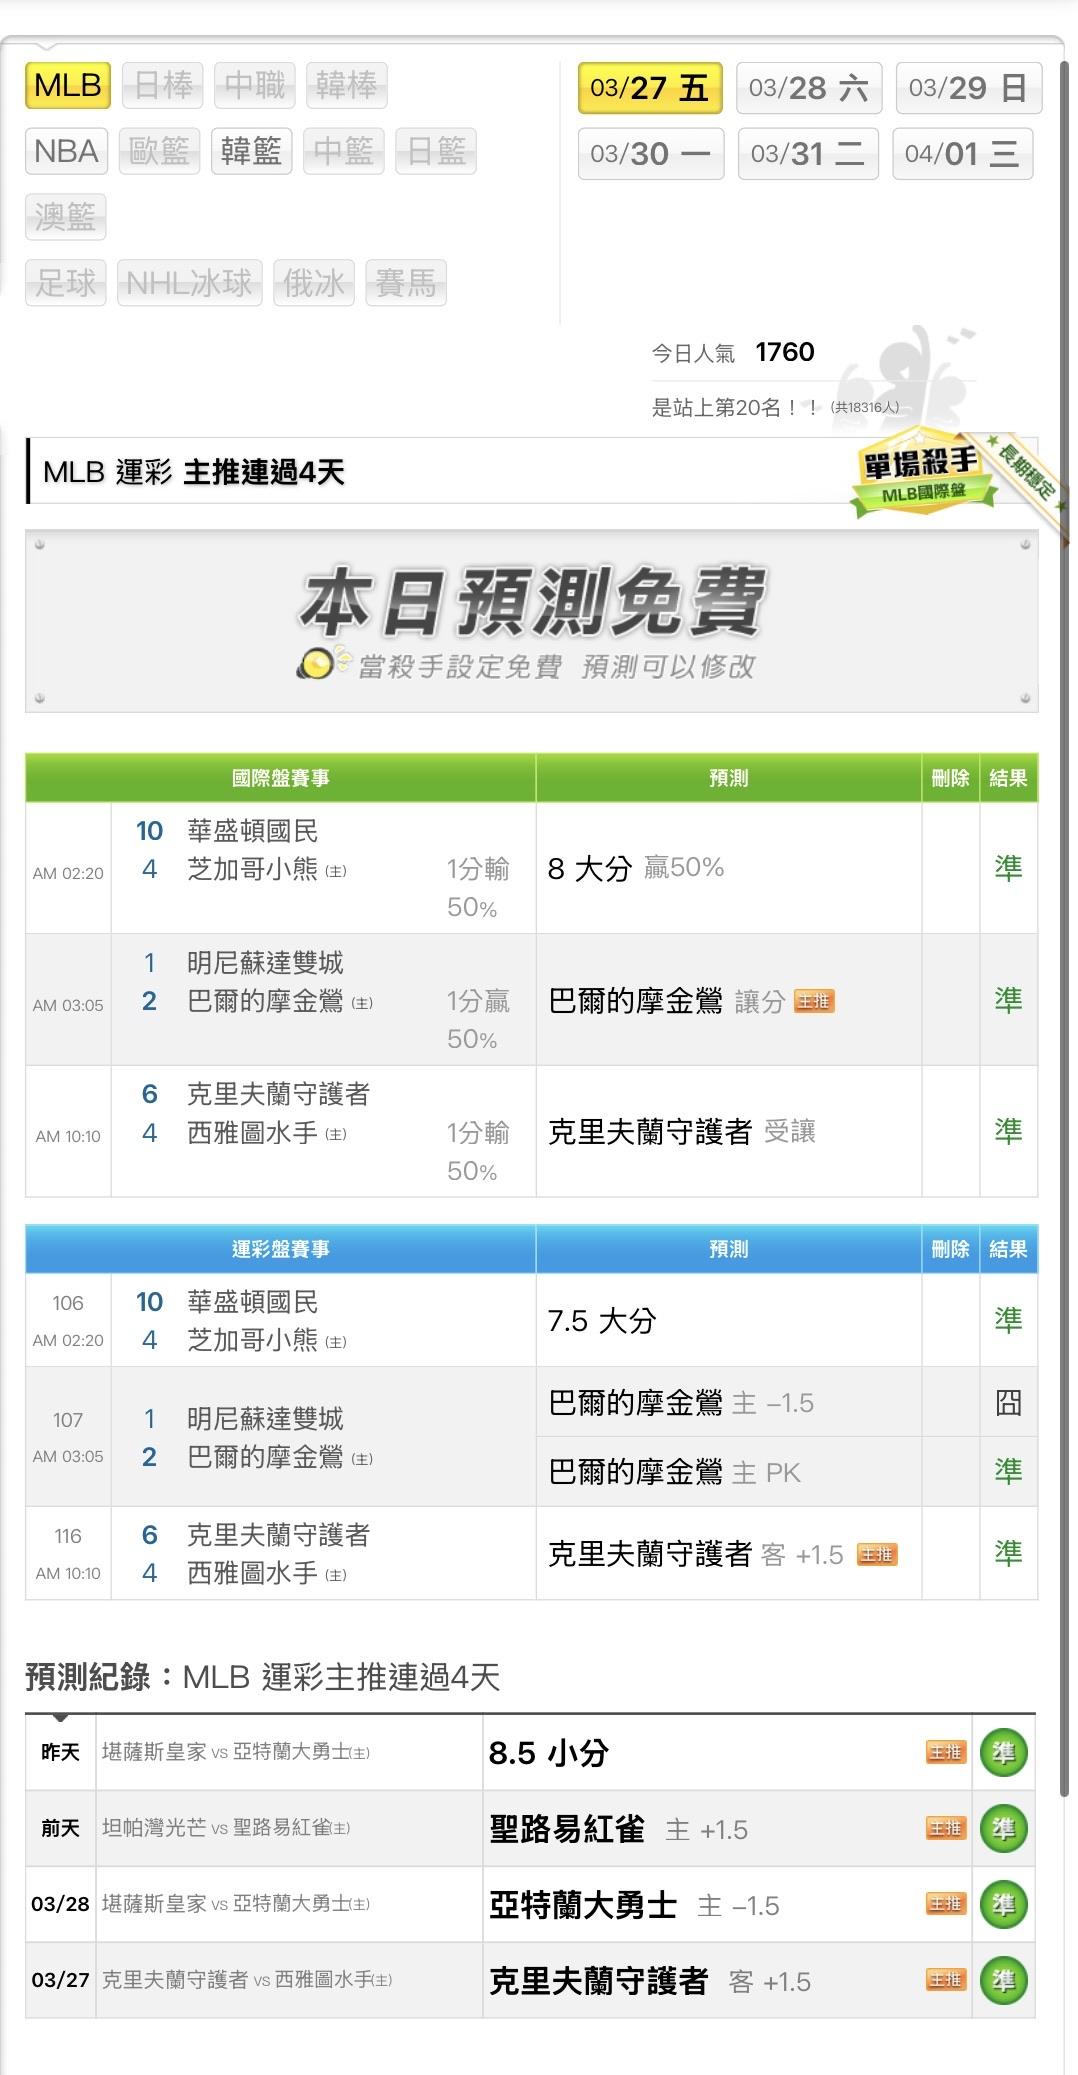Open the 歐籃 league tab
Viewport: 1078px width, 2075px height.
click(159, 151)
